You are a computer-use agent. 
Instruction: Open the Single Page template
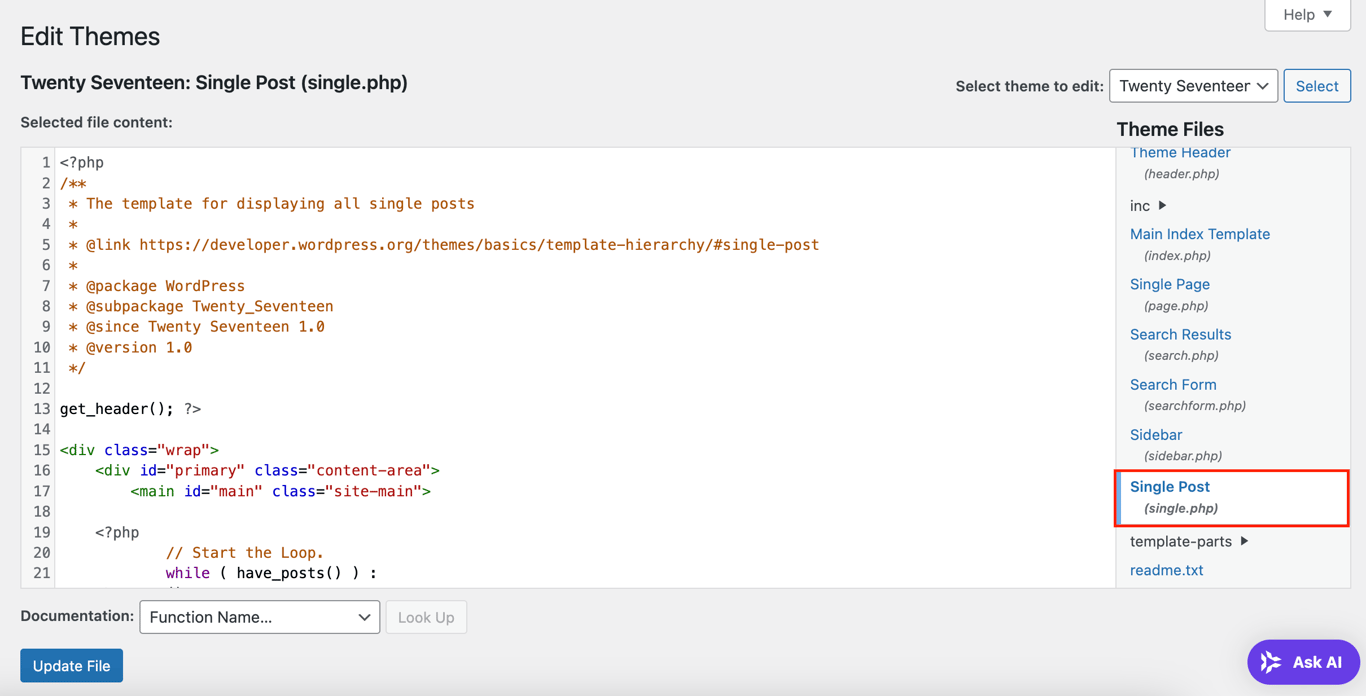1169,284
